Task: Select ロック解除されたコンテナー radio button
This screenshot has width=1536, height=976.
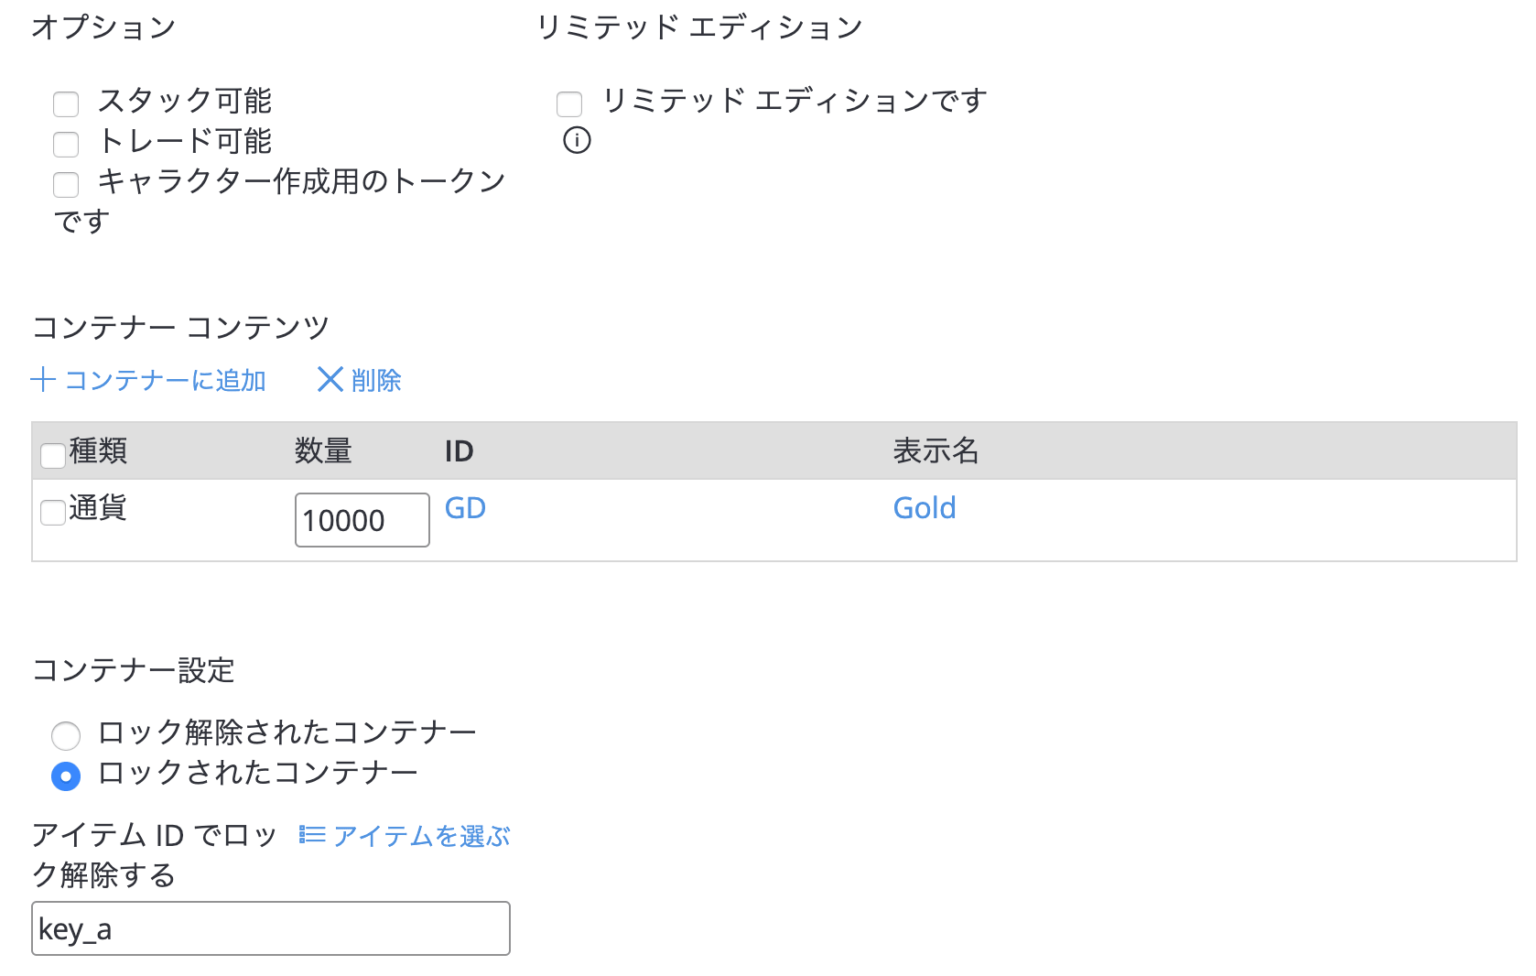Action: (x=66, y=736)
